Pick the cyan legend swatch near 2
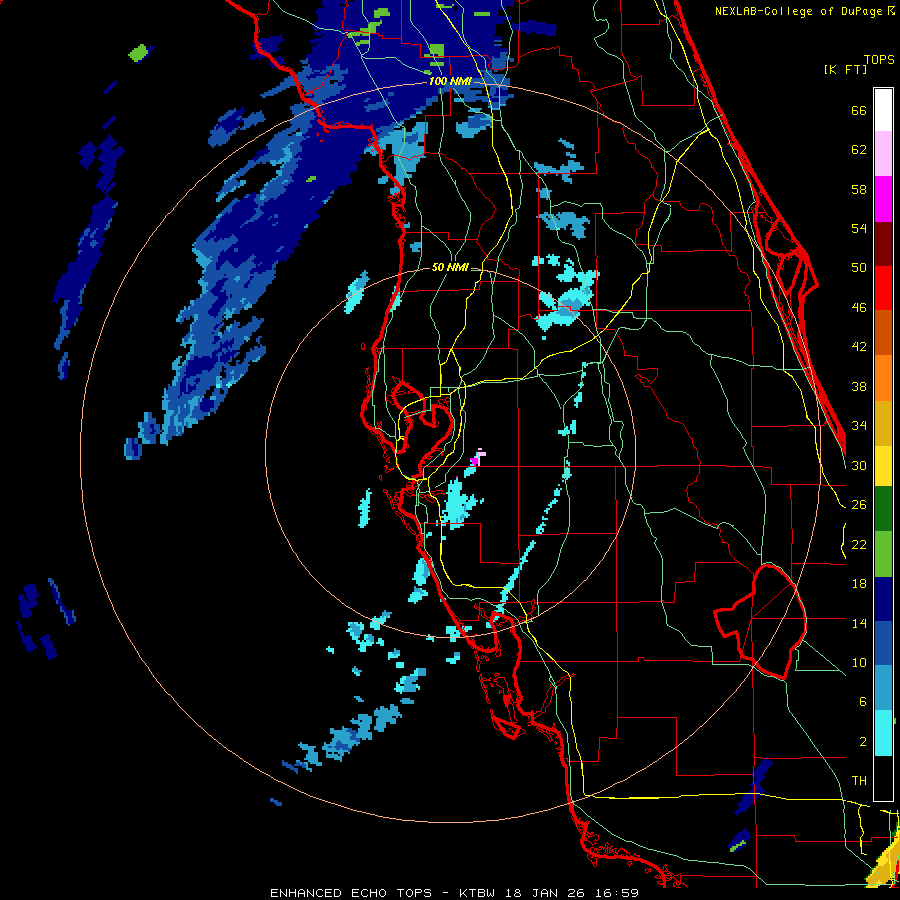The height and width of the screenshot is (900, 900). 883,733
